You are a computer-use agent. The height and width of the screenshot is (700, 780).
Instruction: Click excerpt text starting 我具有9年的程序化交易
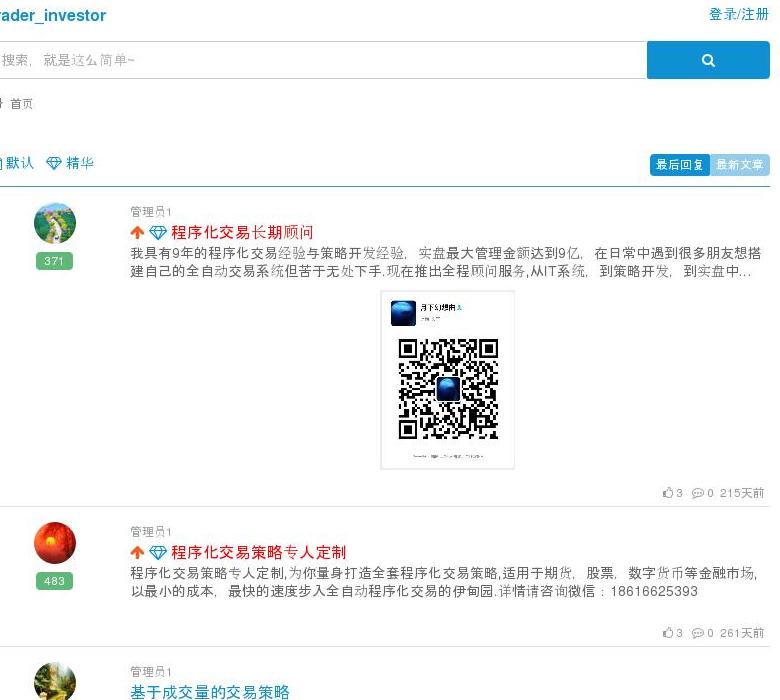pos(446,262)
